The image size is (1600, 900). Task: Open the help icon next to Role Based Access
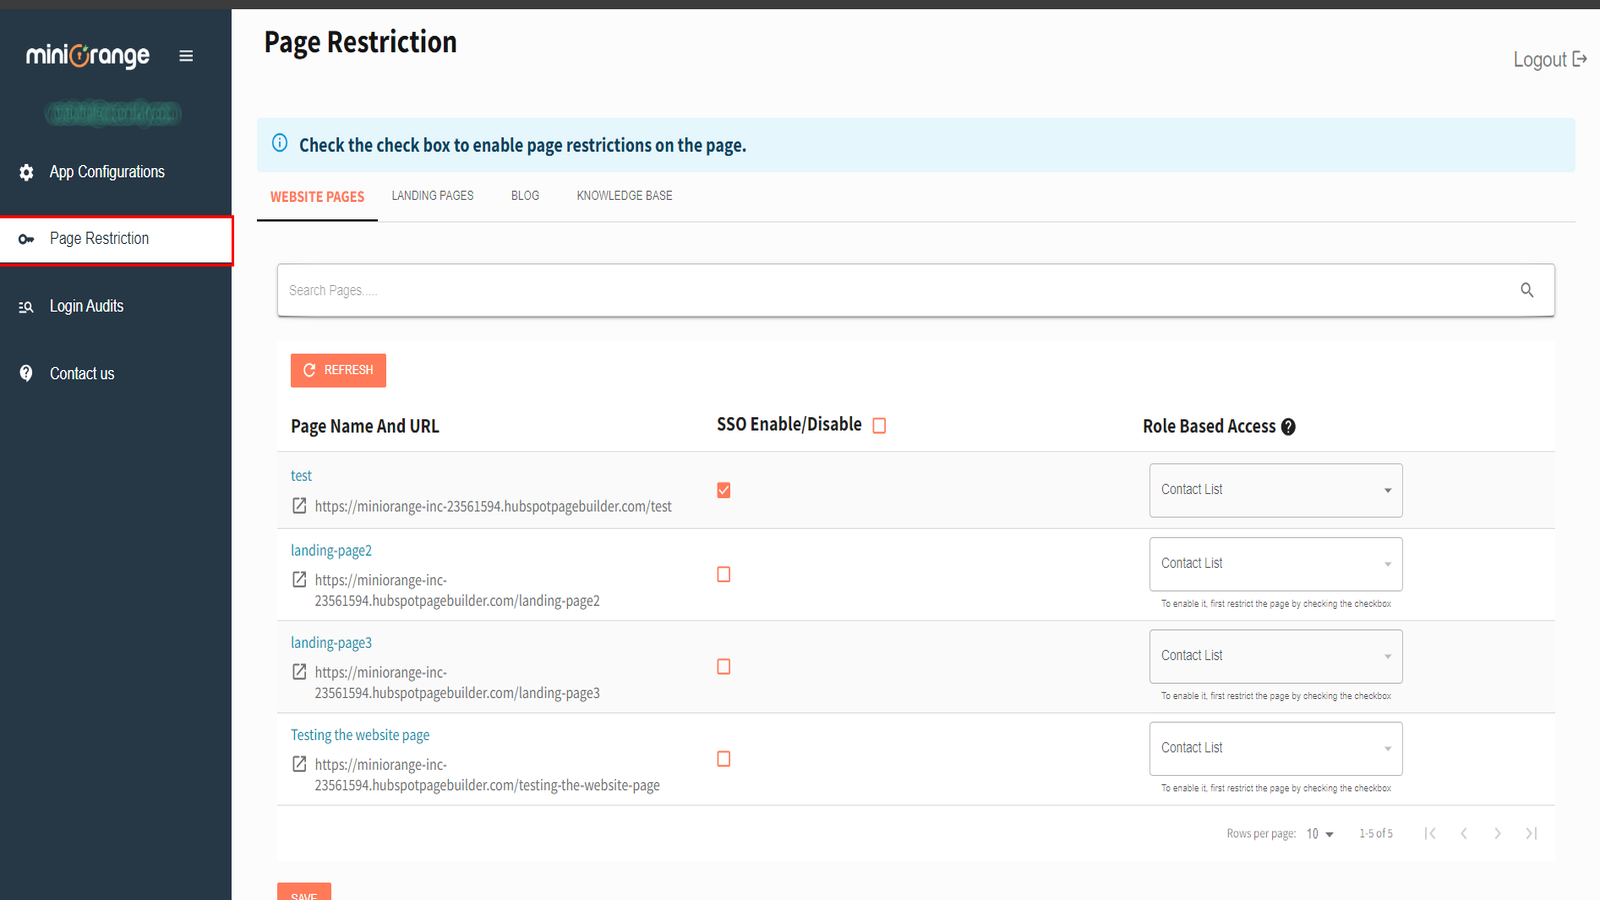tap(1288, 426)
